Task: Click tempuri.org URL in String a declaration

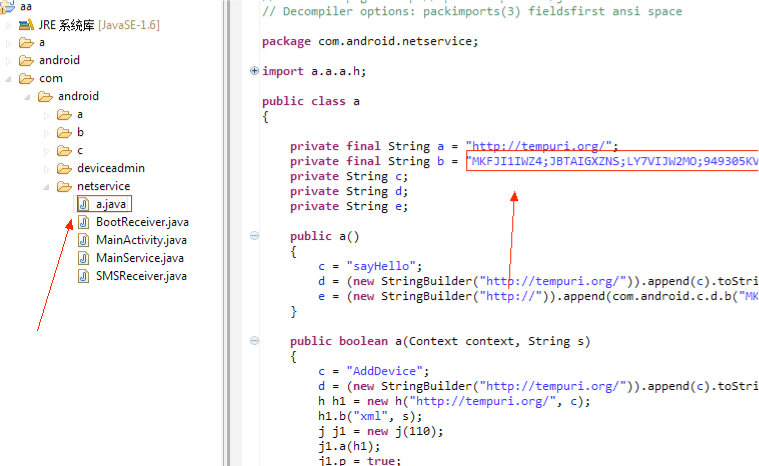Action: coord(539,146)
